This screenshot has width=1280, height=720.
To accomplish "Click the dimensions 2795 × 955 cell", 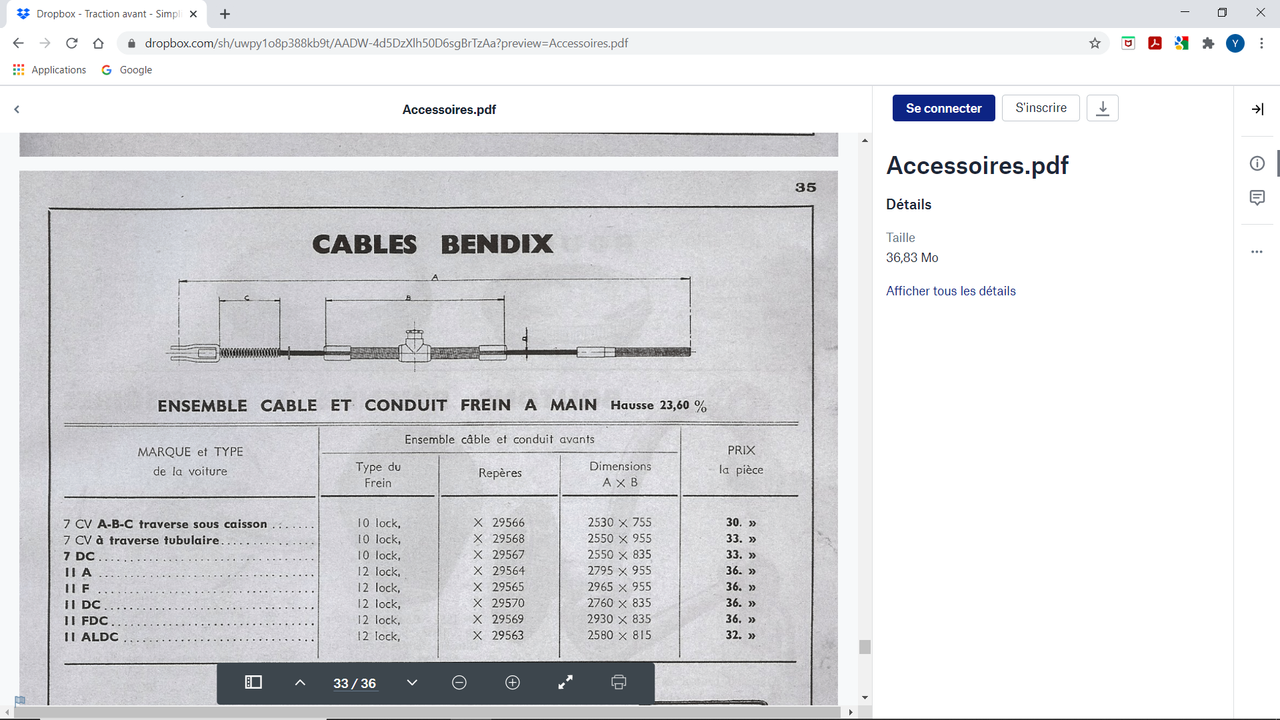I will tap(619, 571).
